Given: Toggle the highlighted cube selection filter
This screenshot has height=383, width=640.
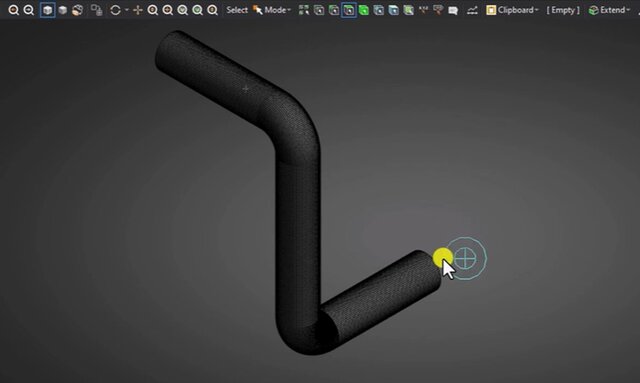Looking at the screenshot, I should click(349, 10).
